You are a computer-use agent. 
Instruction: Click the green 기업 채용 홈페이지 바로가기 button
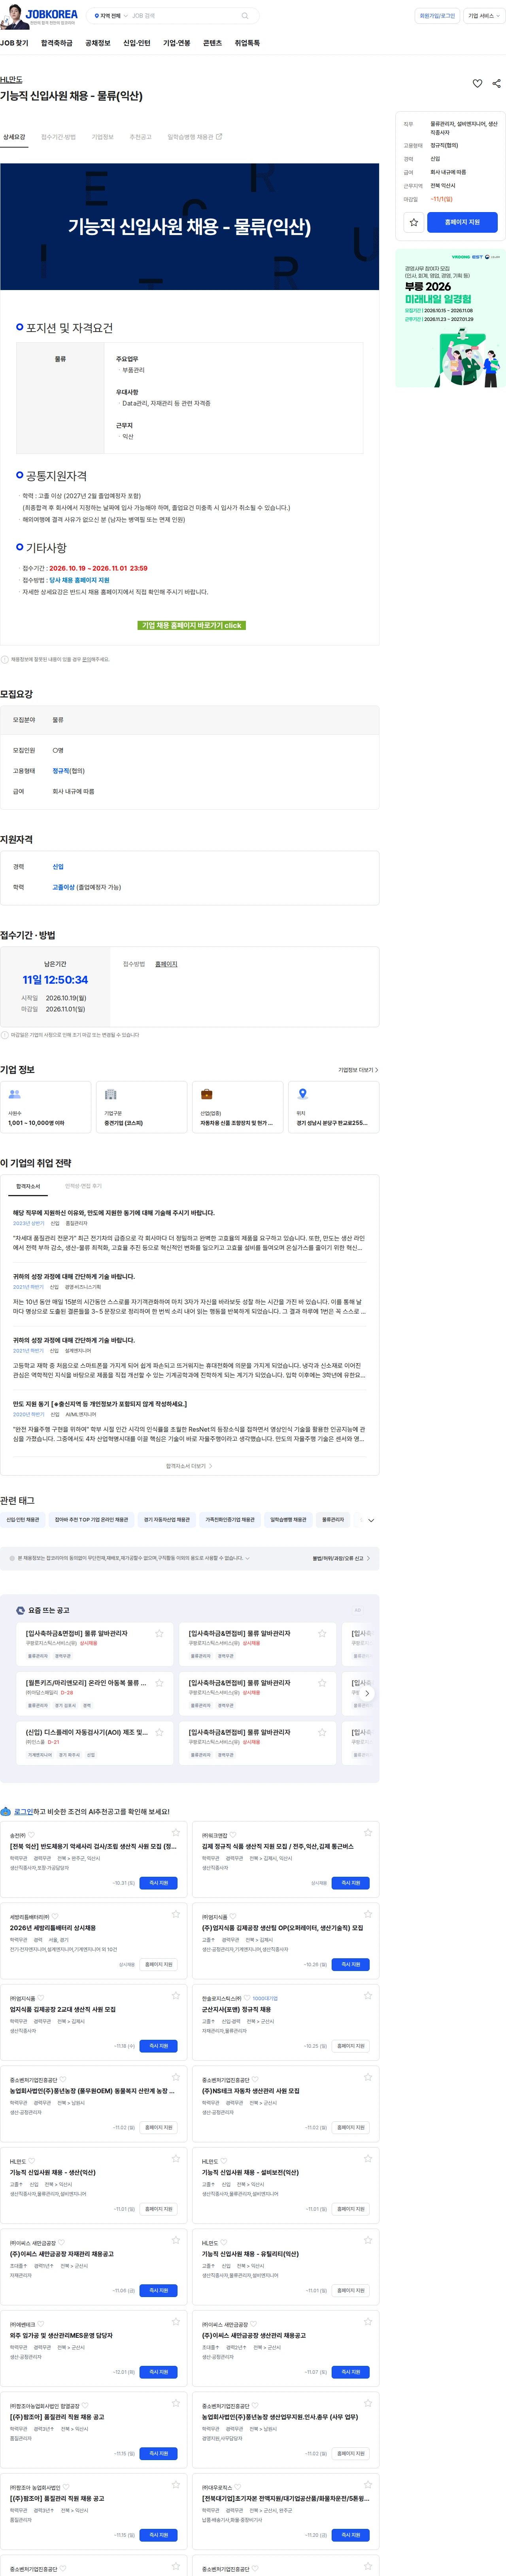pos(191,625)
